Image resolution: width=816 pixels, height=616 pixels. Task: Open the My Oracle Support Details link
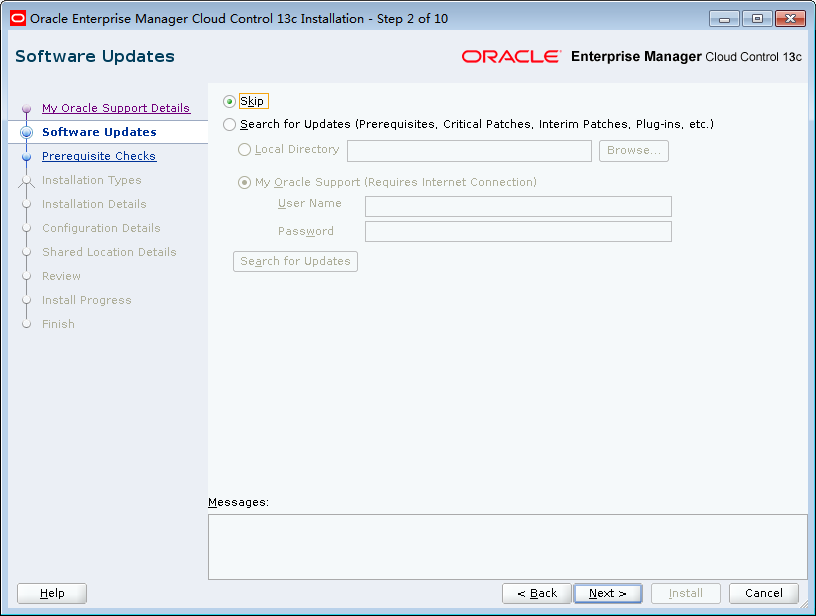tap(116, 108)
